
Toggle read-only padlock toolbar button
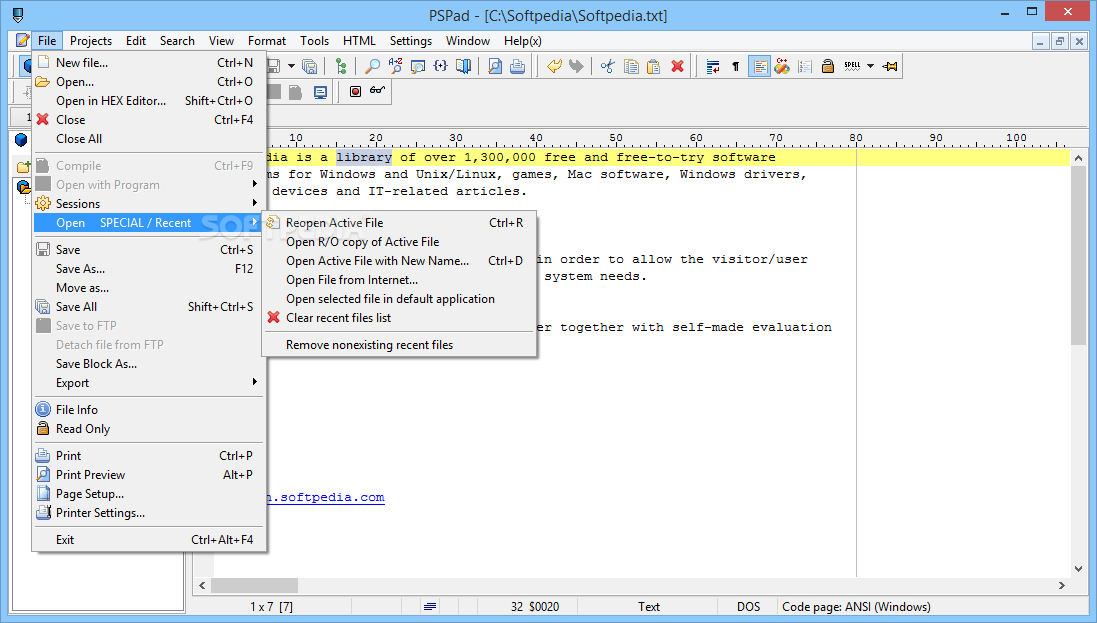(x=828, y=66)
